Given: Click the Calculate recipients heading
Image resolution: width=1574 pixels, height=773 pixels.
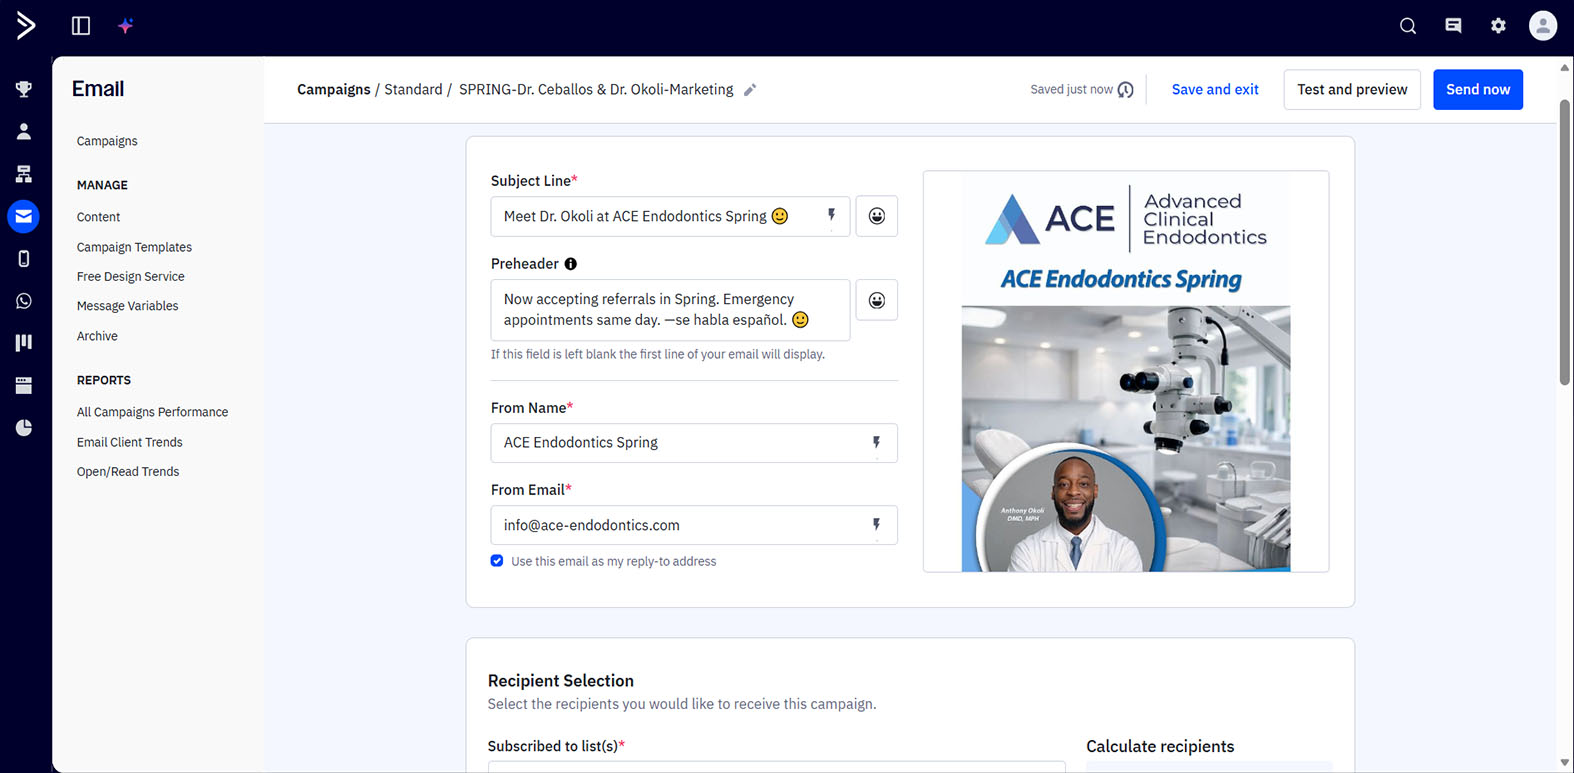Looking at the screenshot, I should [x=1160, y=747].
